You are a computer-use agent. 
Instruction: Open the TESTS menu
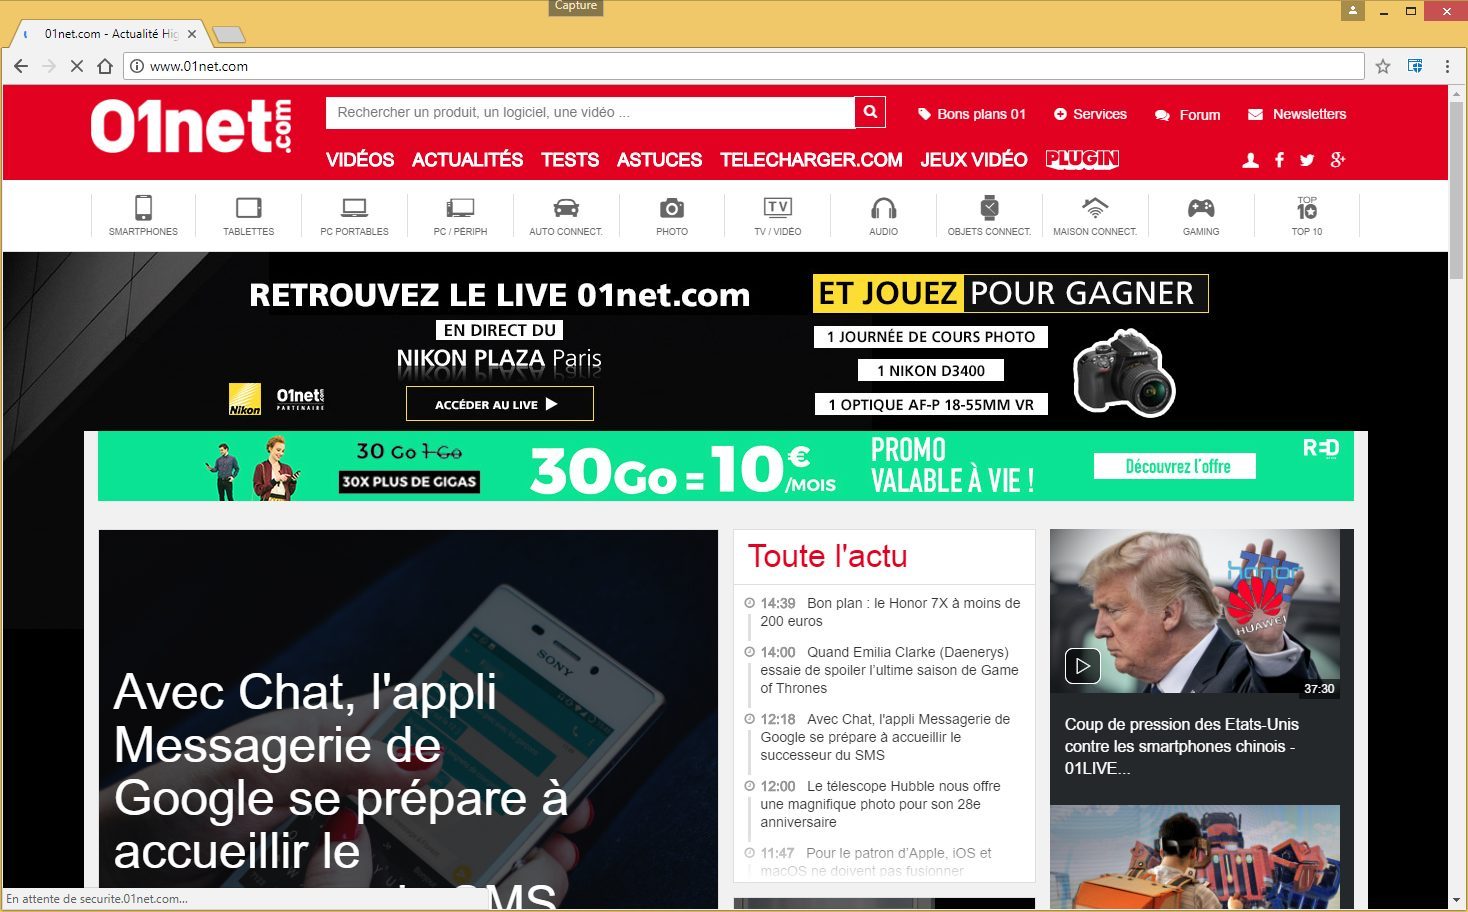[x=570, y=160]
